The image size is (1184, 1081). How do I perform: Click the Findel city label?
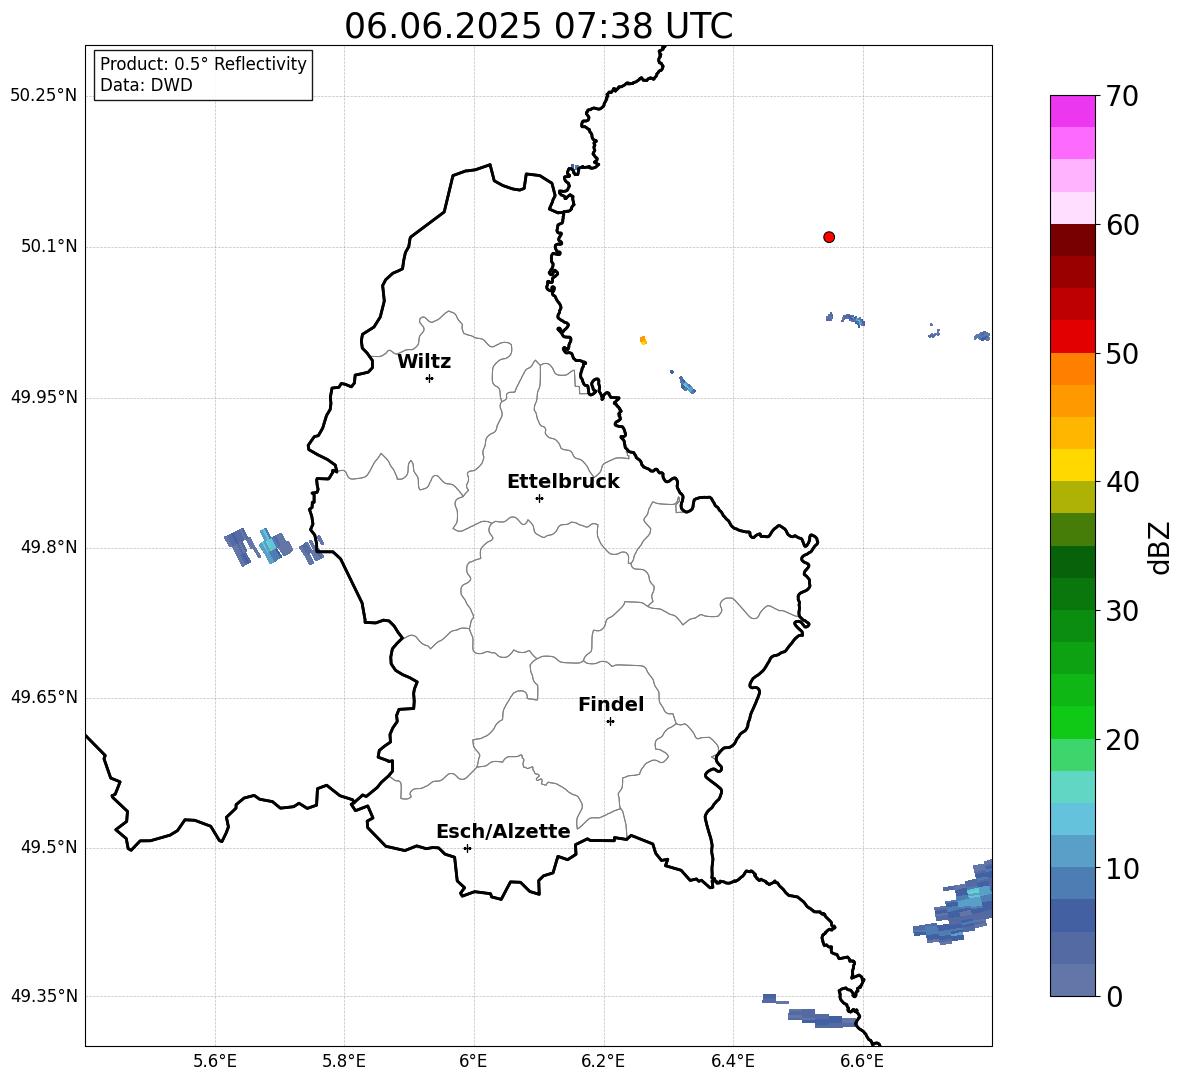pos(611,704)
